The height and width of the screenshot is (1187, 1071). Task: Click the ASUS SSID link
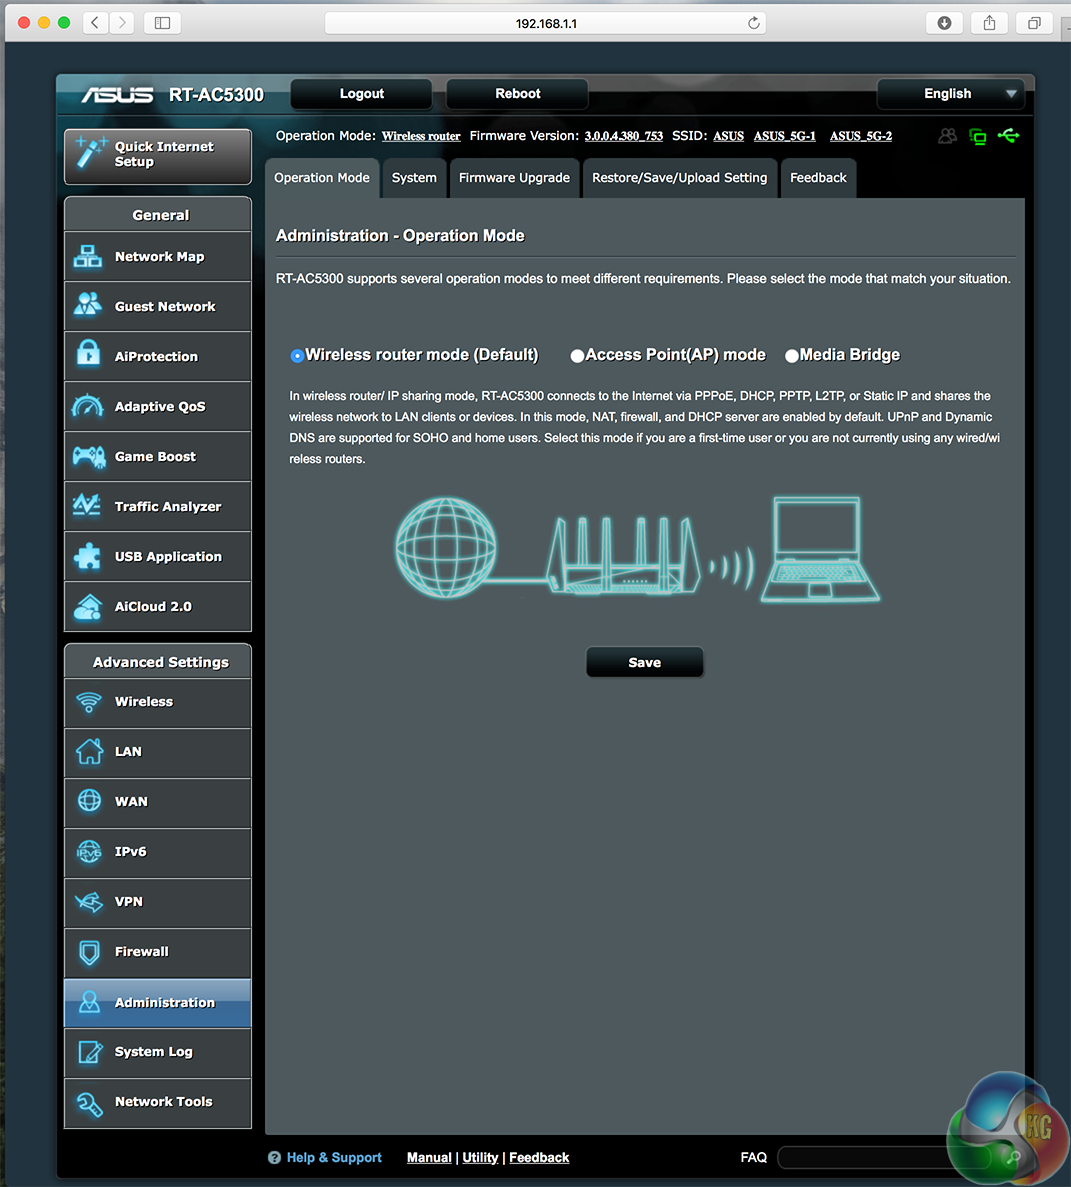[x=728, y=136]
